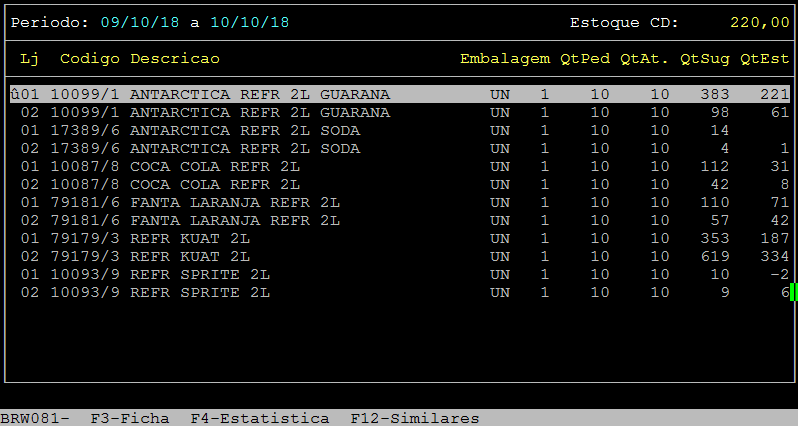
Task: Select store 01 ANTARCTICA REFR 2L SODA row
Action: pyautogui.click(x=400, y=130)
